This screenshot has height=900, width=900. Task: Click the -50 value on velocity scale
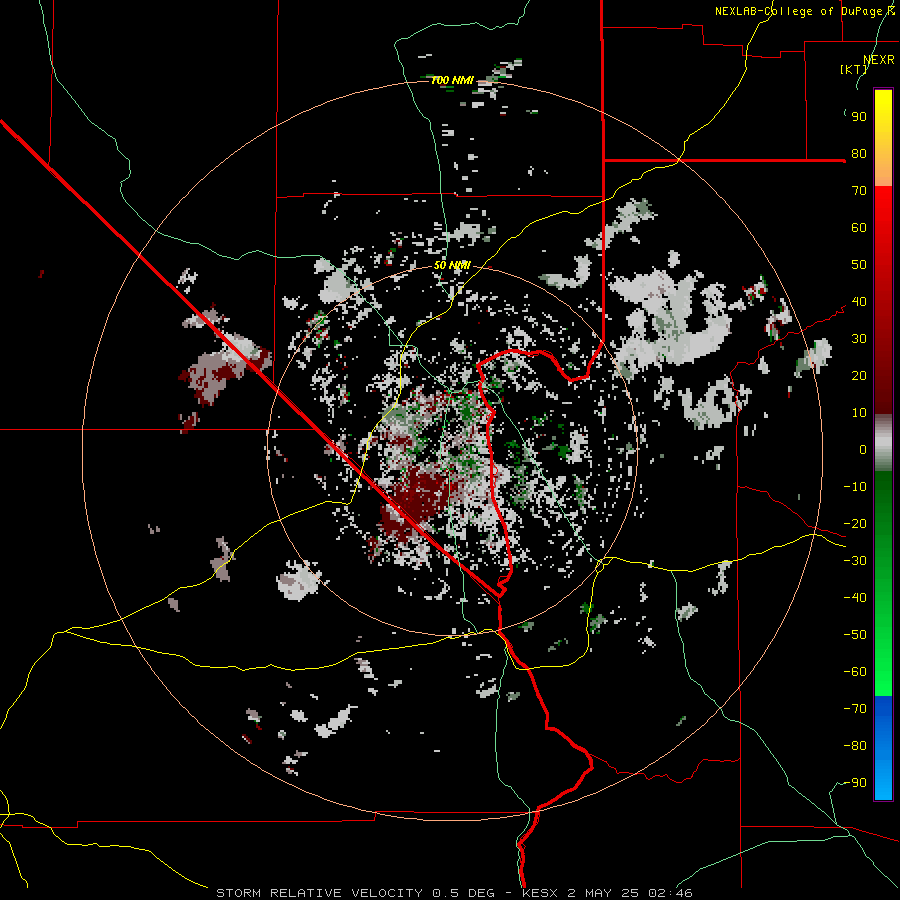[855, 635]
